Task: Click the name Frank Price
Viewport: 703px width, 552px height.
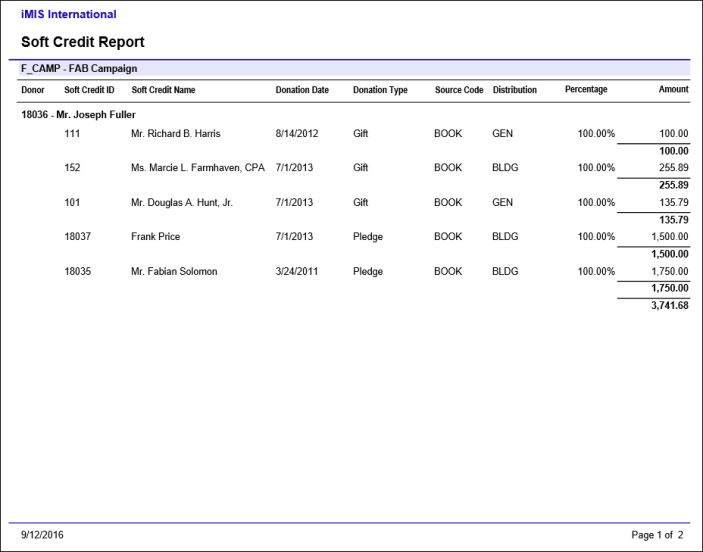Action: coord(156,236)
